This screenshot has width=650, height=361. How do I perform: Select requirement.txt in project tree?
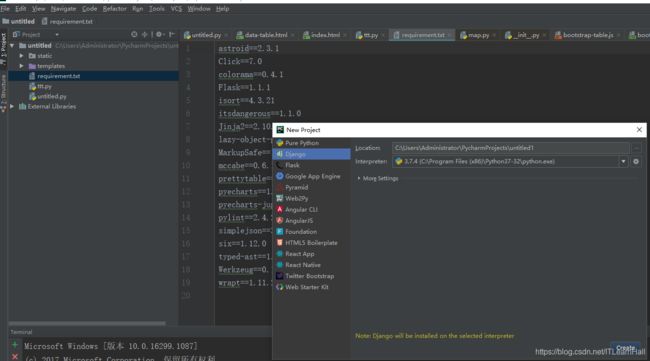click(x=94, y=76)
